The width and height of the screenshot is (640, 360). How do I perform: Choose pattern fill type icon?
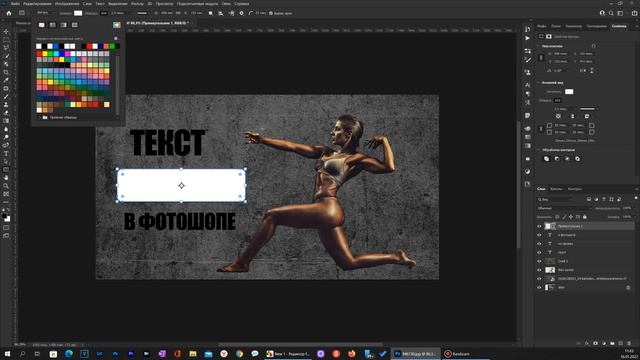75,25
